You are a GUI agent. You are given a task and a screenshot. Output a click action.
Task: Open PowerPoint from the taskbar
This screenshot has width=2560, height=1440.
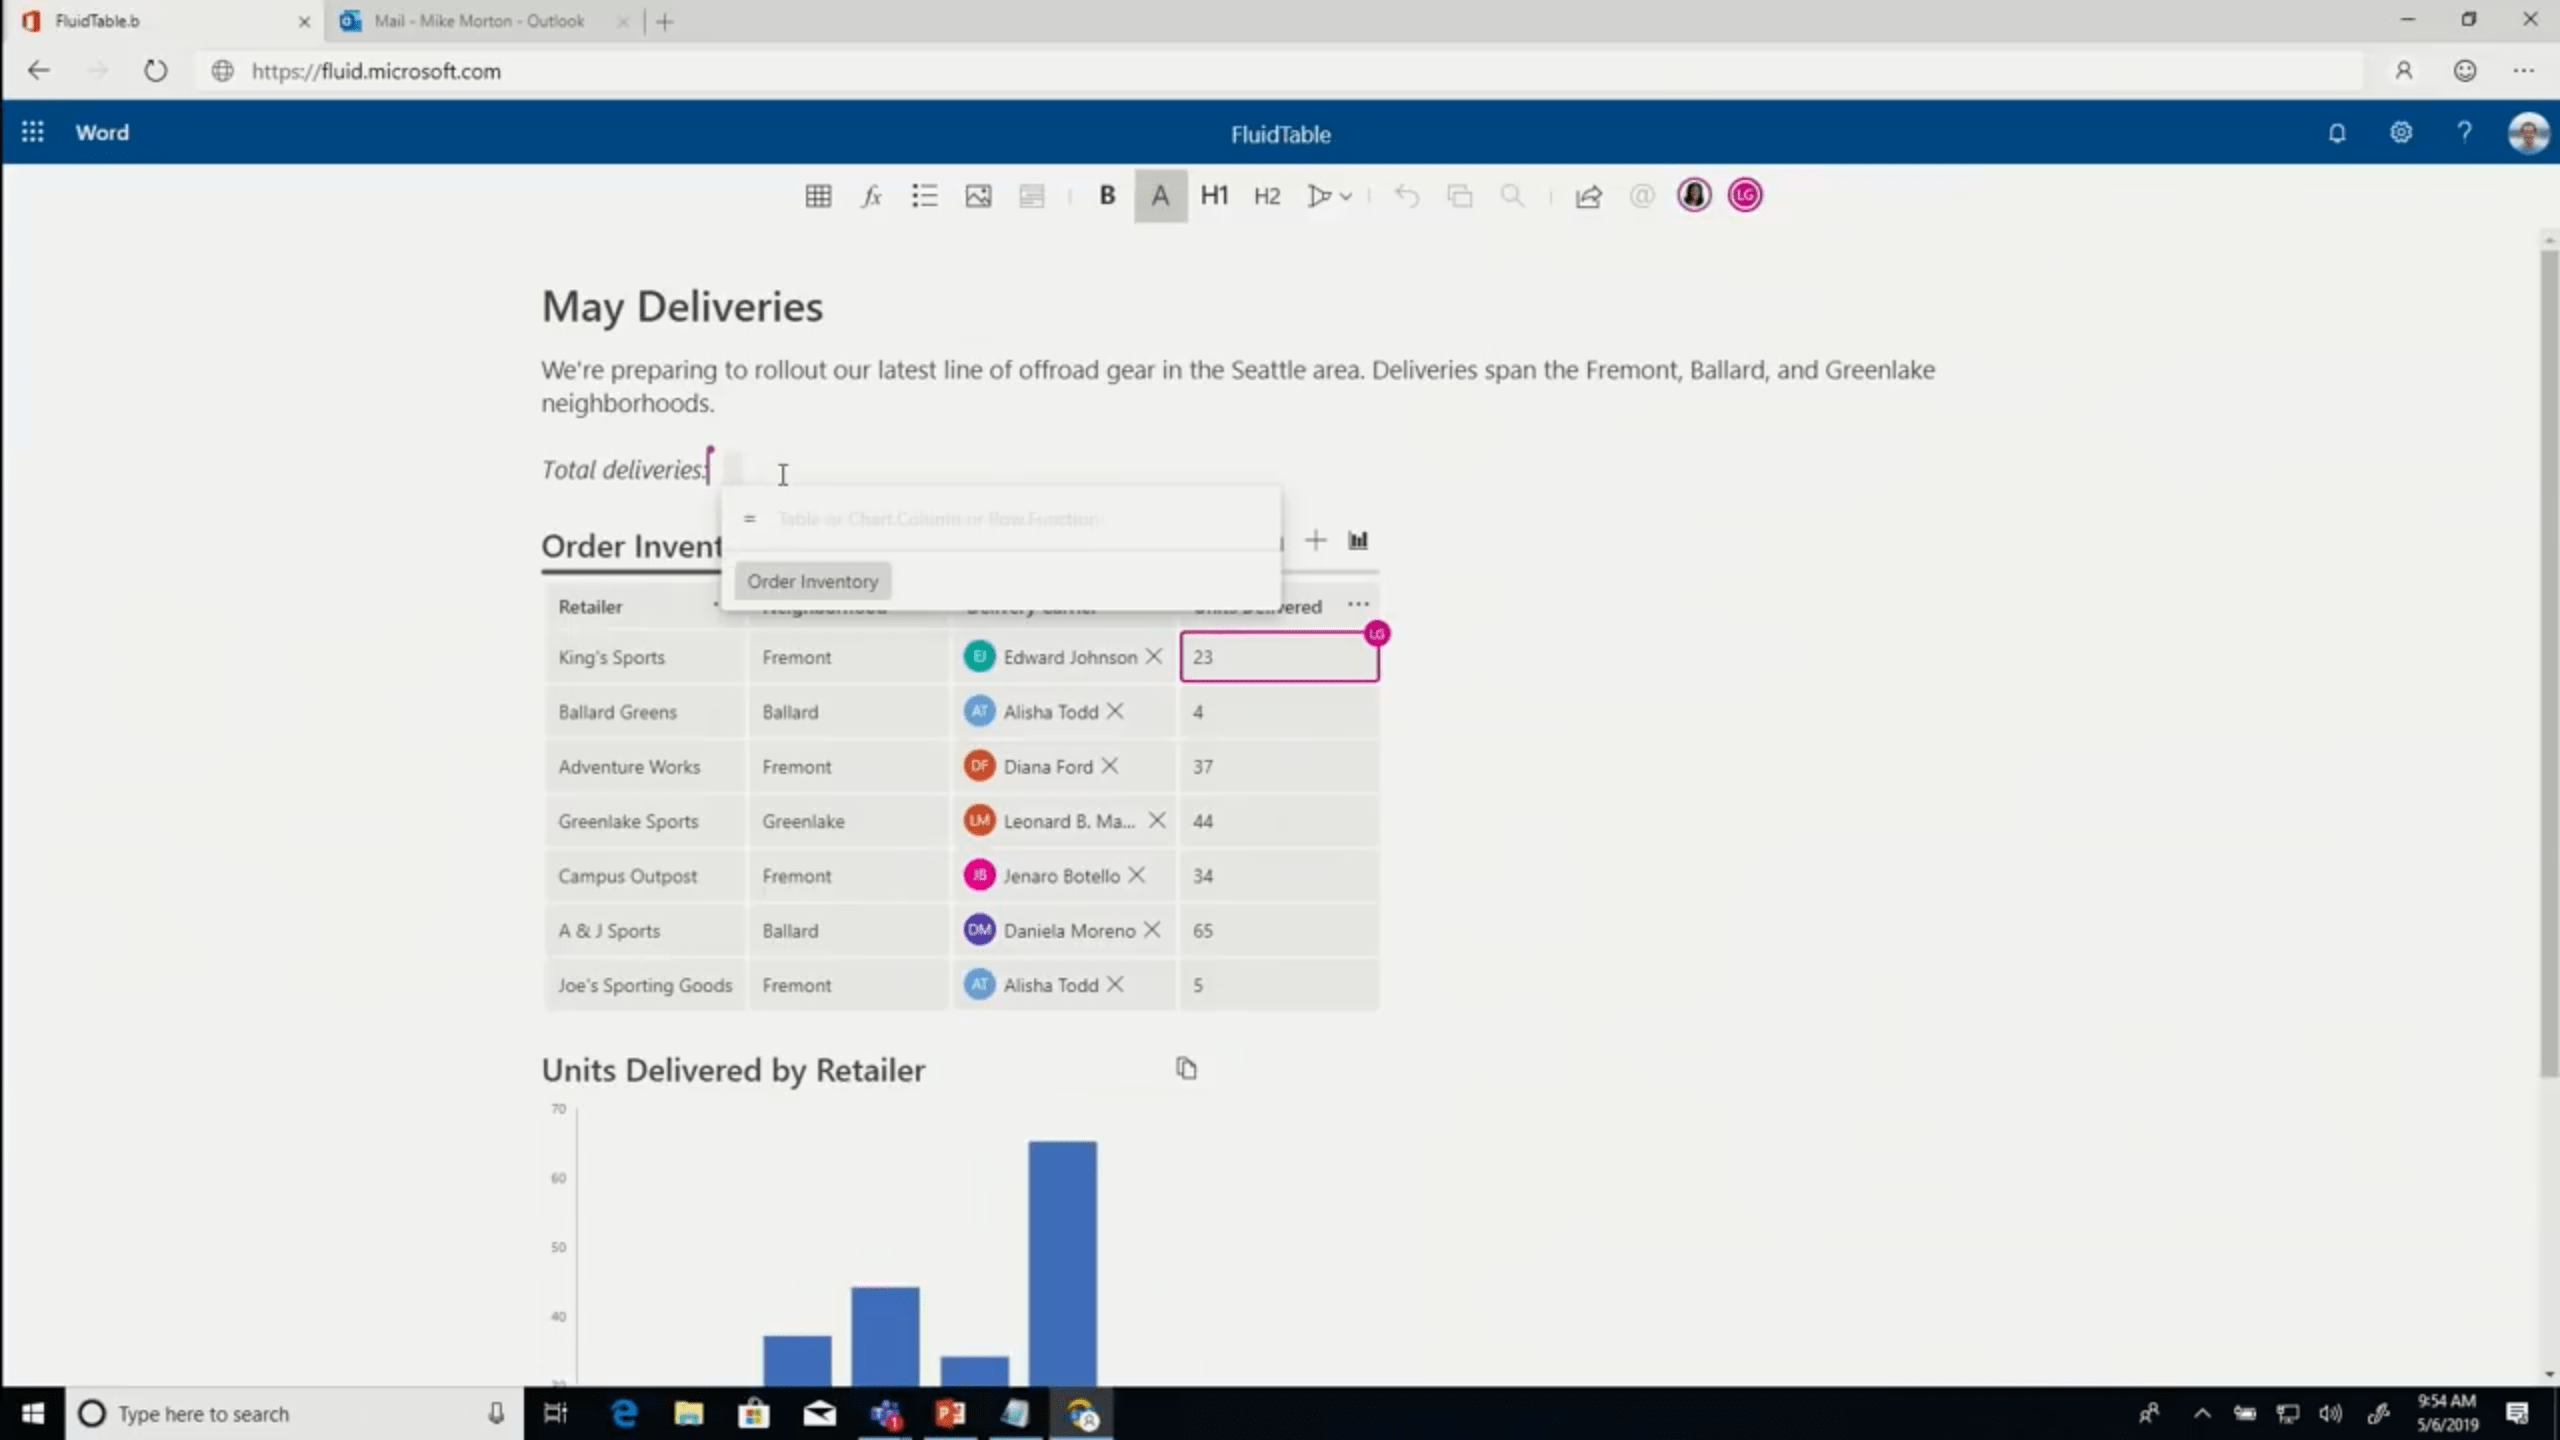(950, 1413)
